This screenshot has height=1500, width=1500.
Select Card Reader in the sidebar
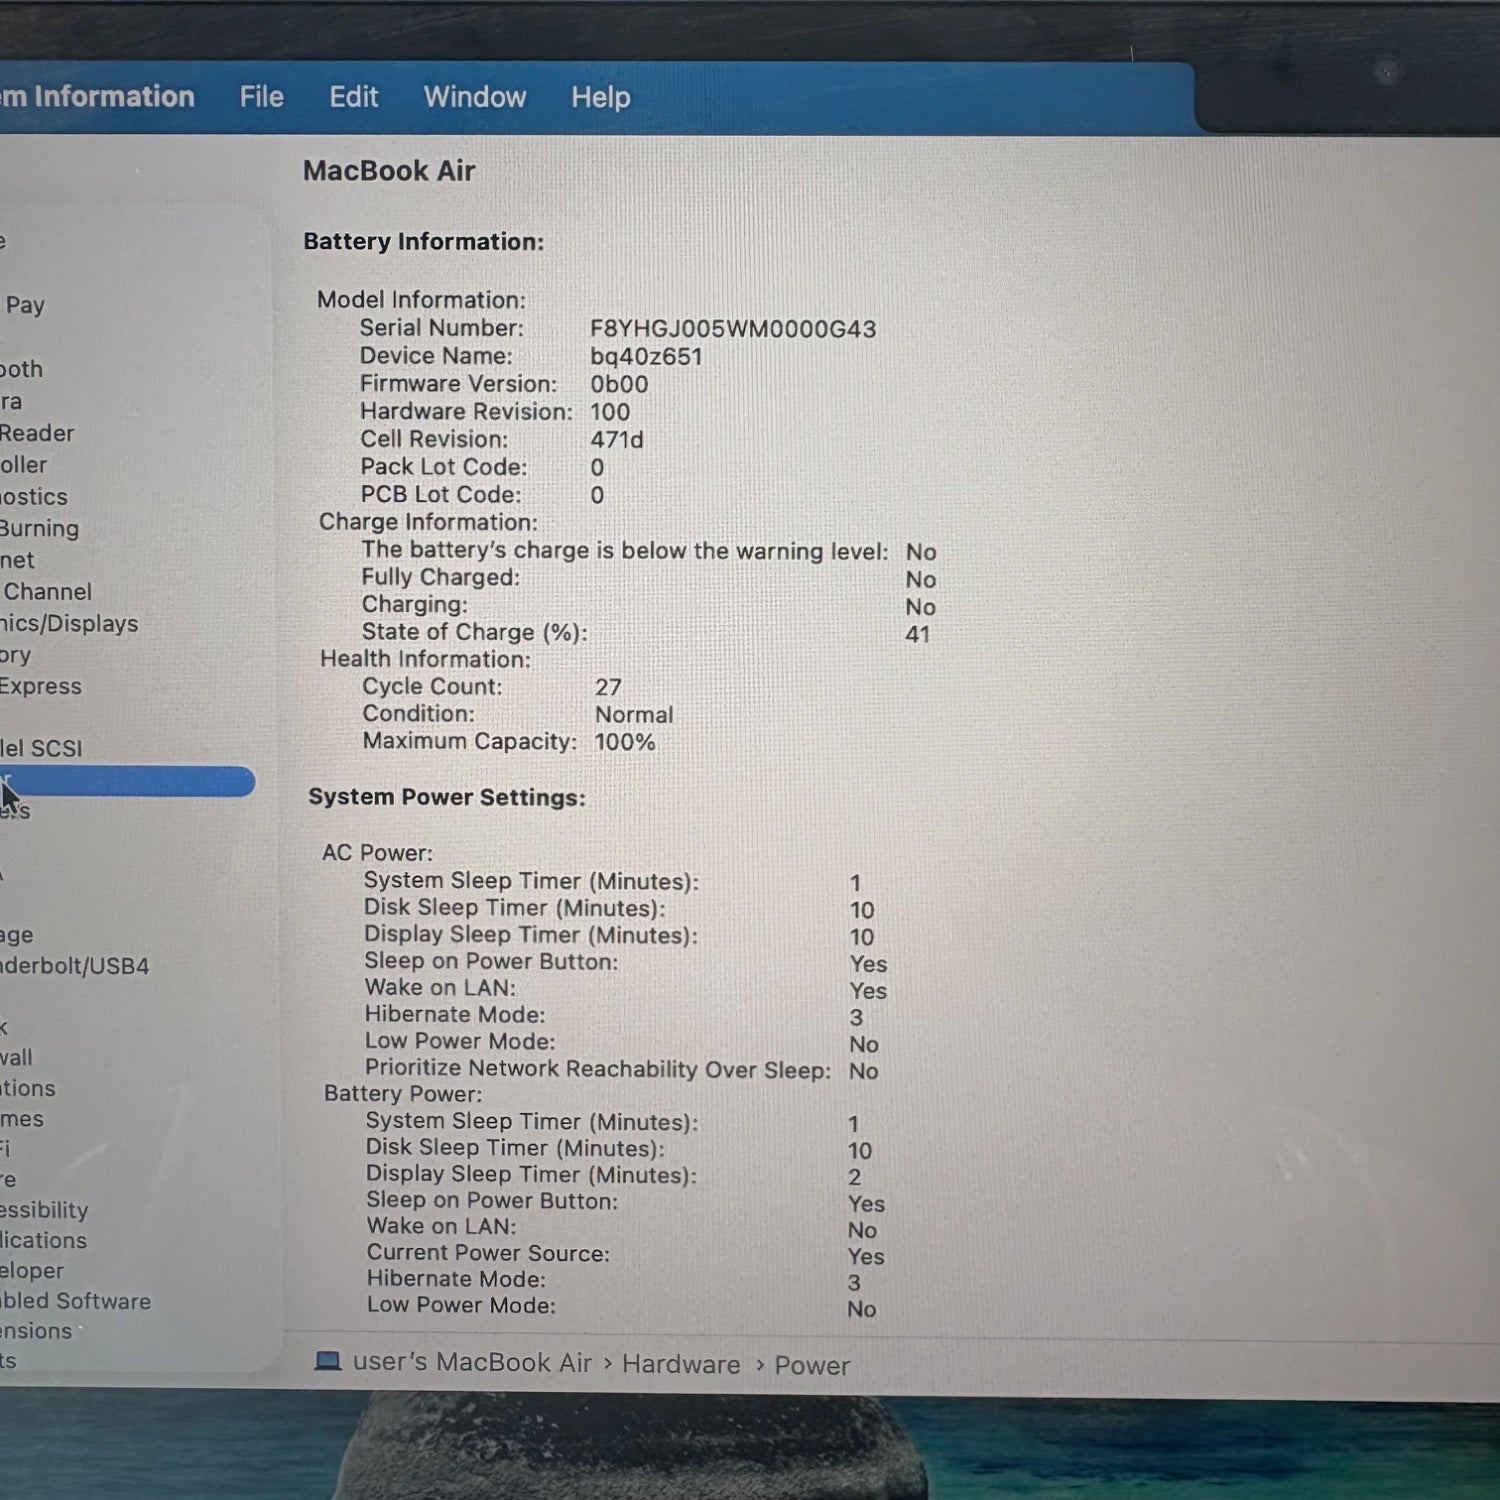[x=37, y=433]
